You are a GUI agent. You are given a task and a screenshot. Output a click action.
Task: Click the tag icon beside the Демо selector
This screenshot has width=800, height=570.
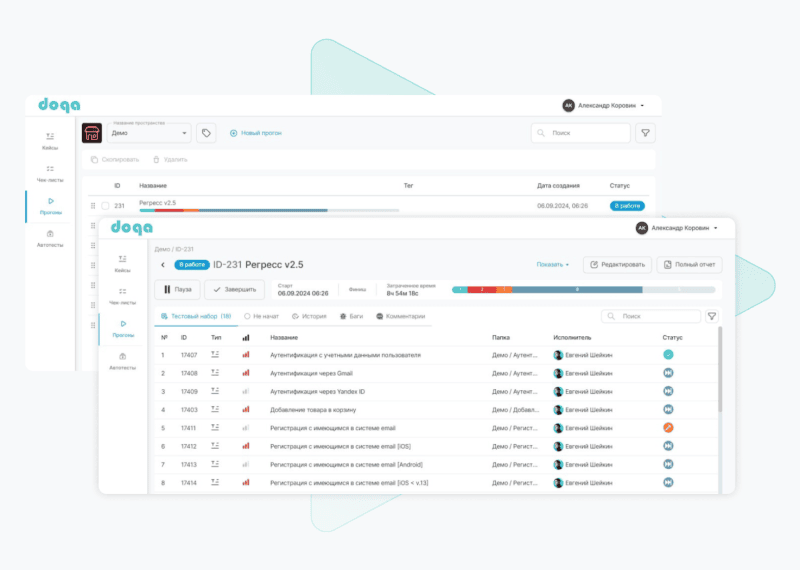[x=206, y=133]
